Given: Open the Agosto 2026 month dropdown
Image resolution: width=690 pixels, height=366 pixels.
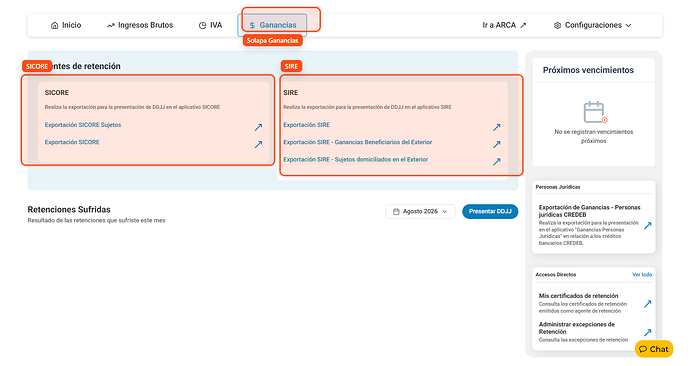Looking at the screenshot, I should tap(420, 212).
